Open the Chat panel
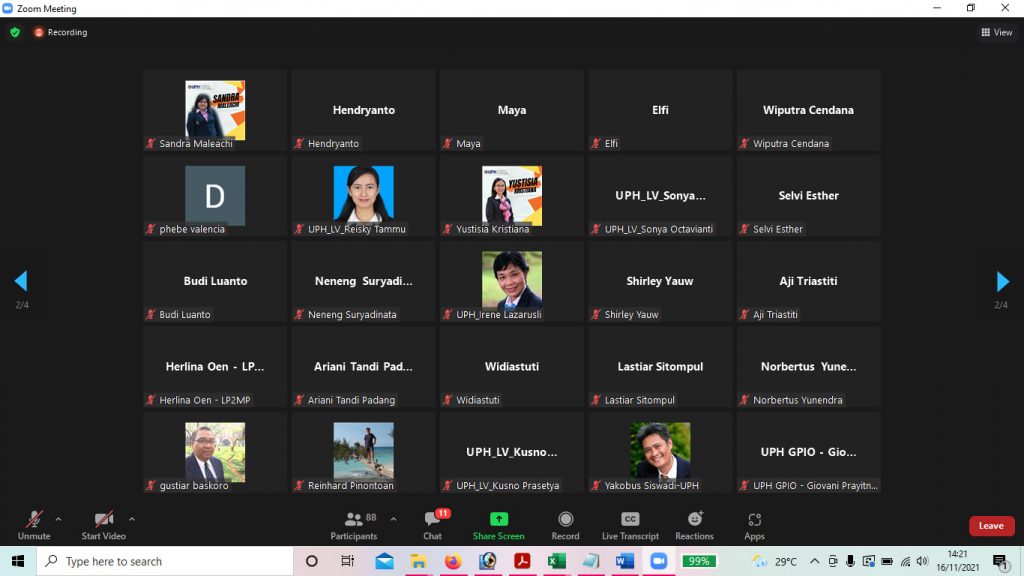 [432, 524]
